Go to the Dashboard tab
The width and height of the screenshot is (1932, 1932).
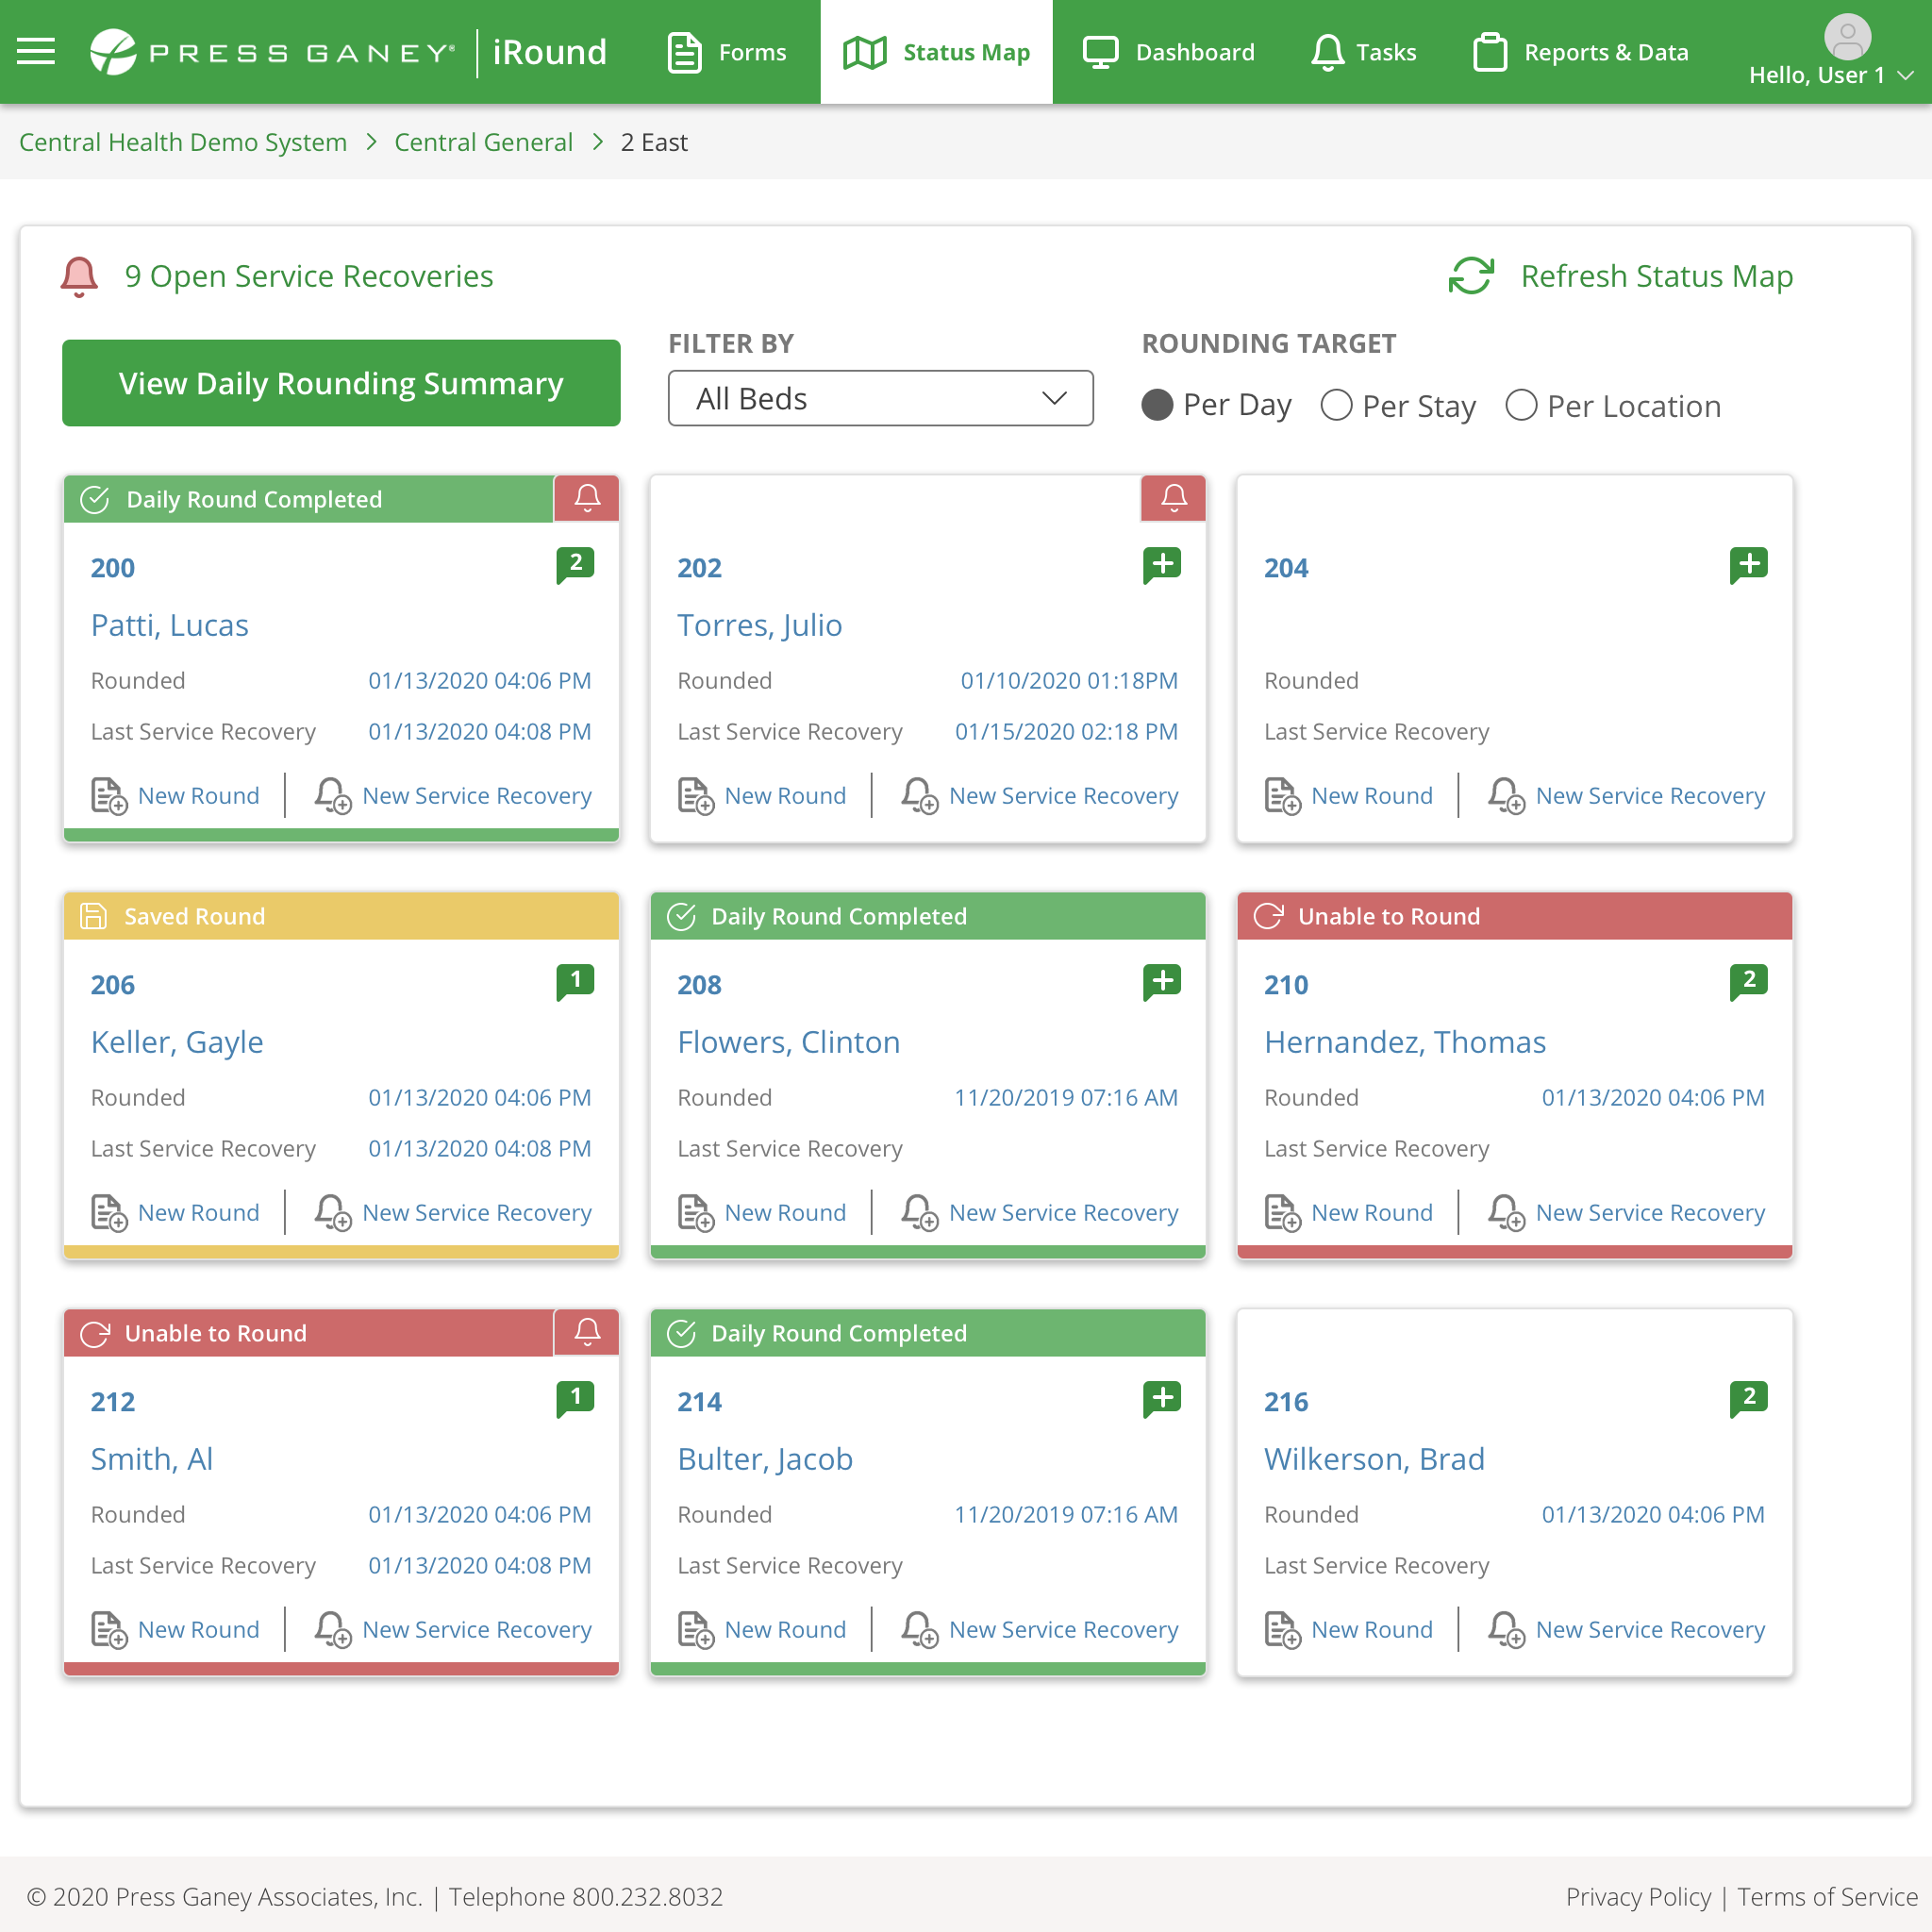(x=1169, y=52)
